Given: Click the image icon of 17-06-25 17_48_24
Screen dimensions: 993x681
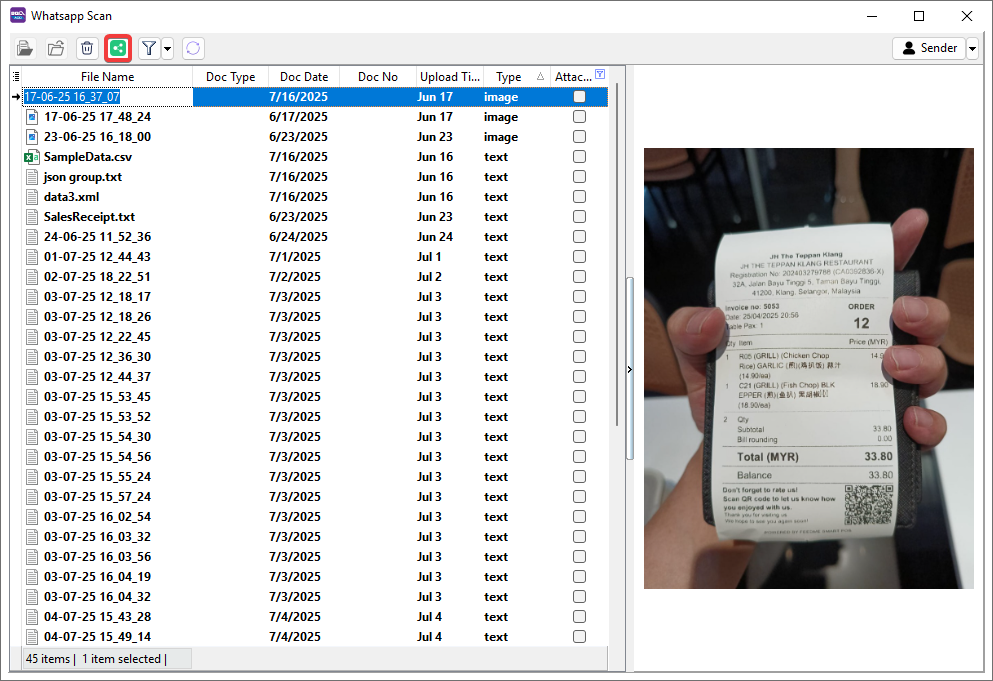Looking at the screenshot, I should [x=32, y=117].
